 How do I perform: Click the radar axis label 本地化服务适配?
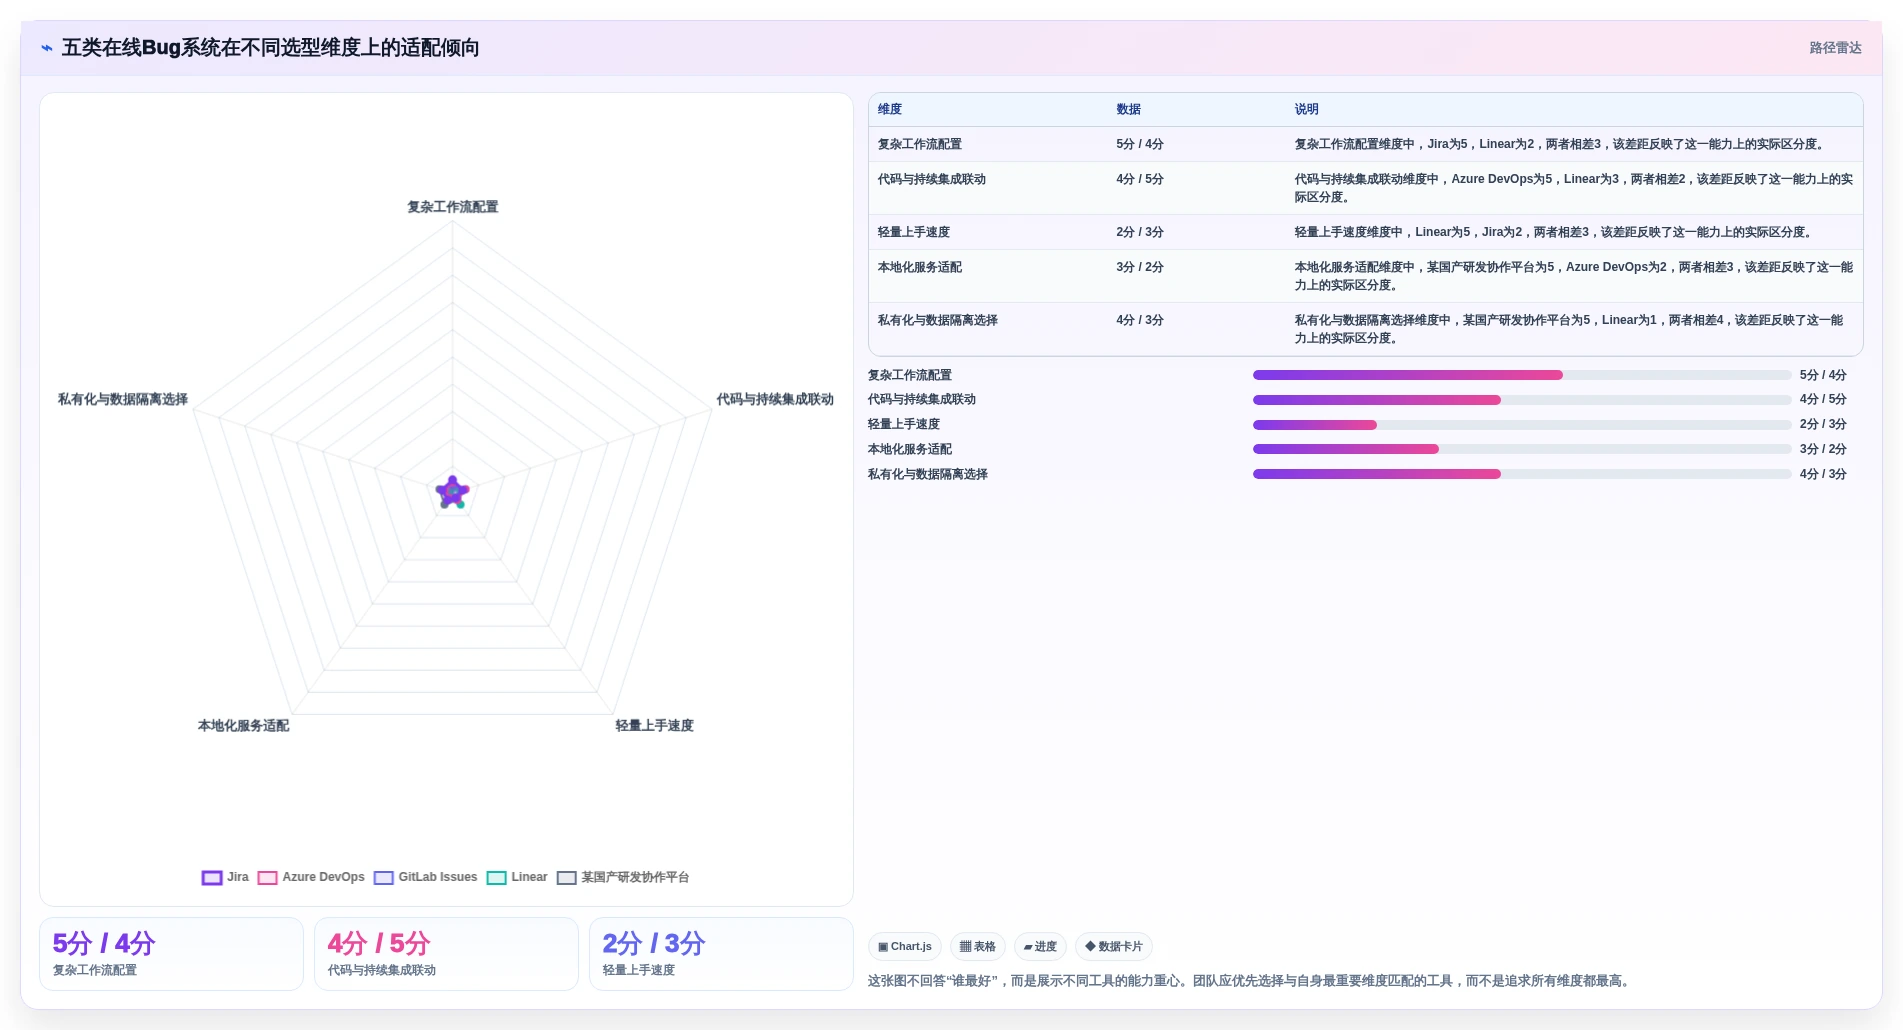point(243,726)
